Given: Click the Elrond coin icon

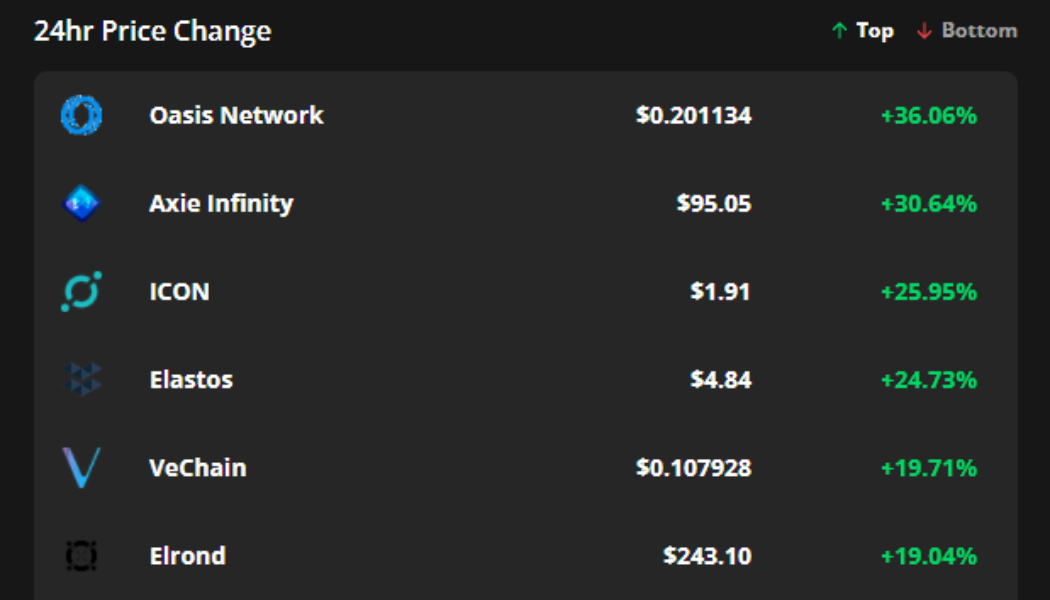Looking at the screenshot, I should click(81, 556).
